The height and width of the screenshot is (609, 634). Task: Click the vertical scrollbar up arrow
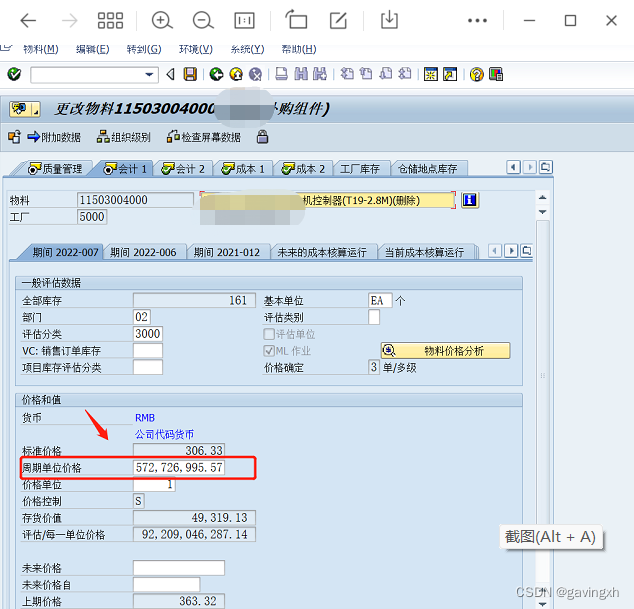[543, 197]
